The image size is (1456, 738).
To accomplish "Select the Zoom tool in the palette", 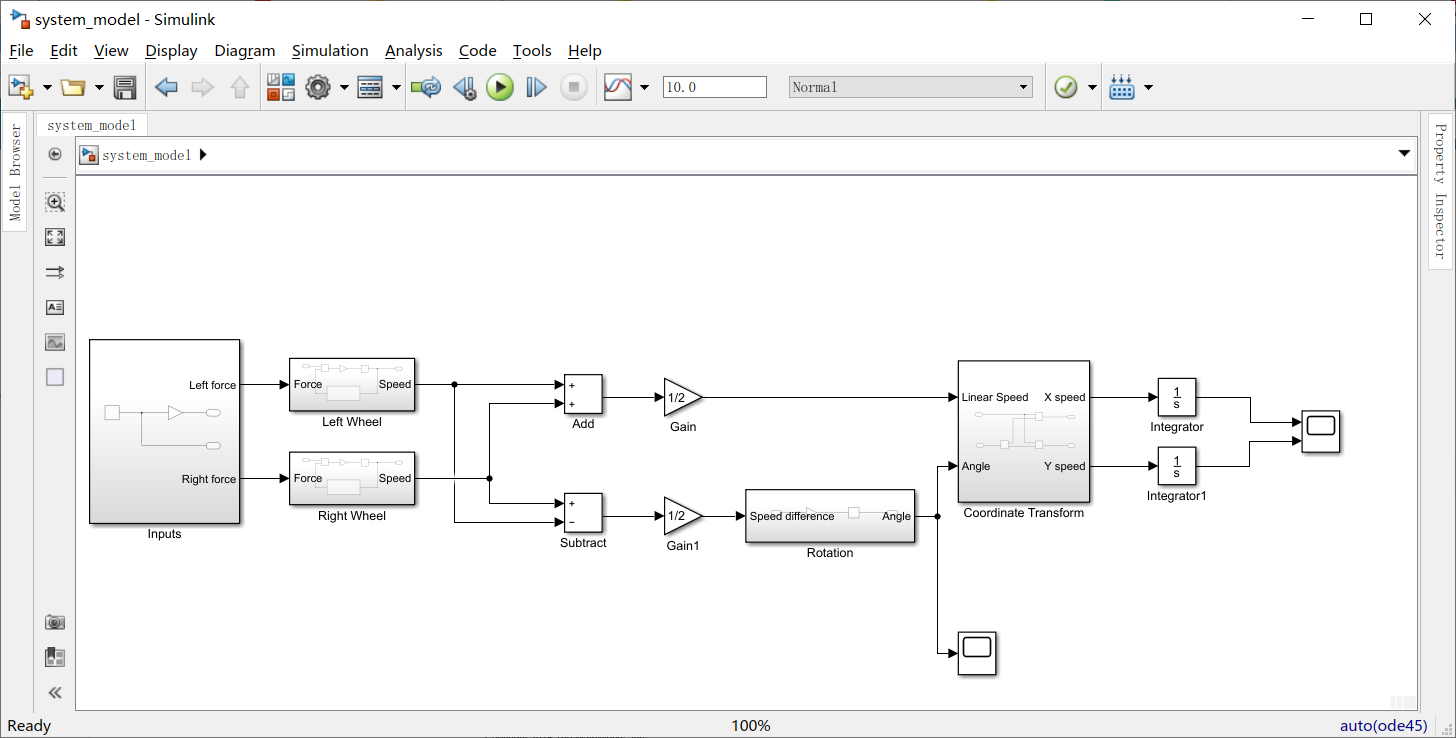I will [55, 202].
